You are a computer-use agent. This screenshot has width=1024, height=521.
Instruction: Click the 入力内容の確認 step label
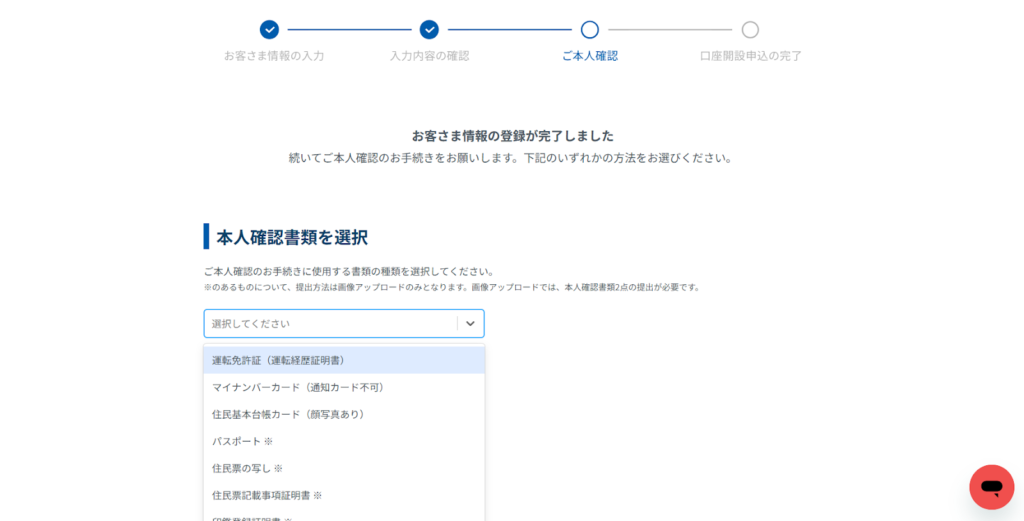coord(429,56)
